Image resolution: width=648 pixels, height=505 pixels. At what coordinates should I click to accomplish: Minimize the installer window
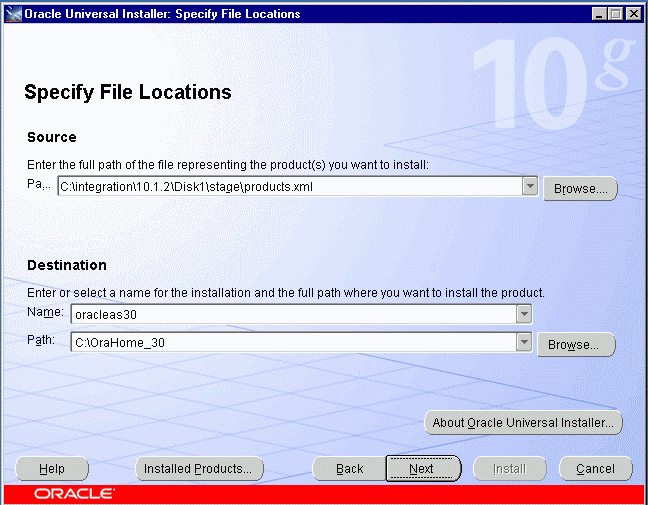(599, 14)
